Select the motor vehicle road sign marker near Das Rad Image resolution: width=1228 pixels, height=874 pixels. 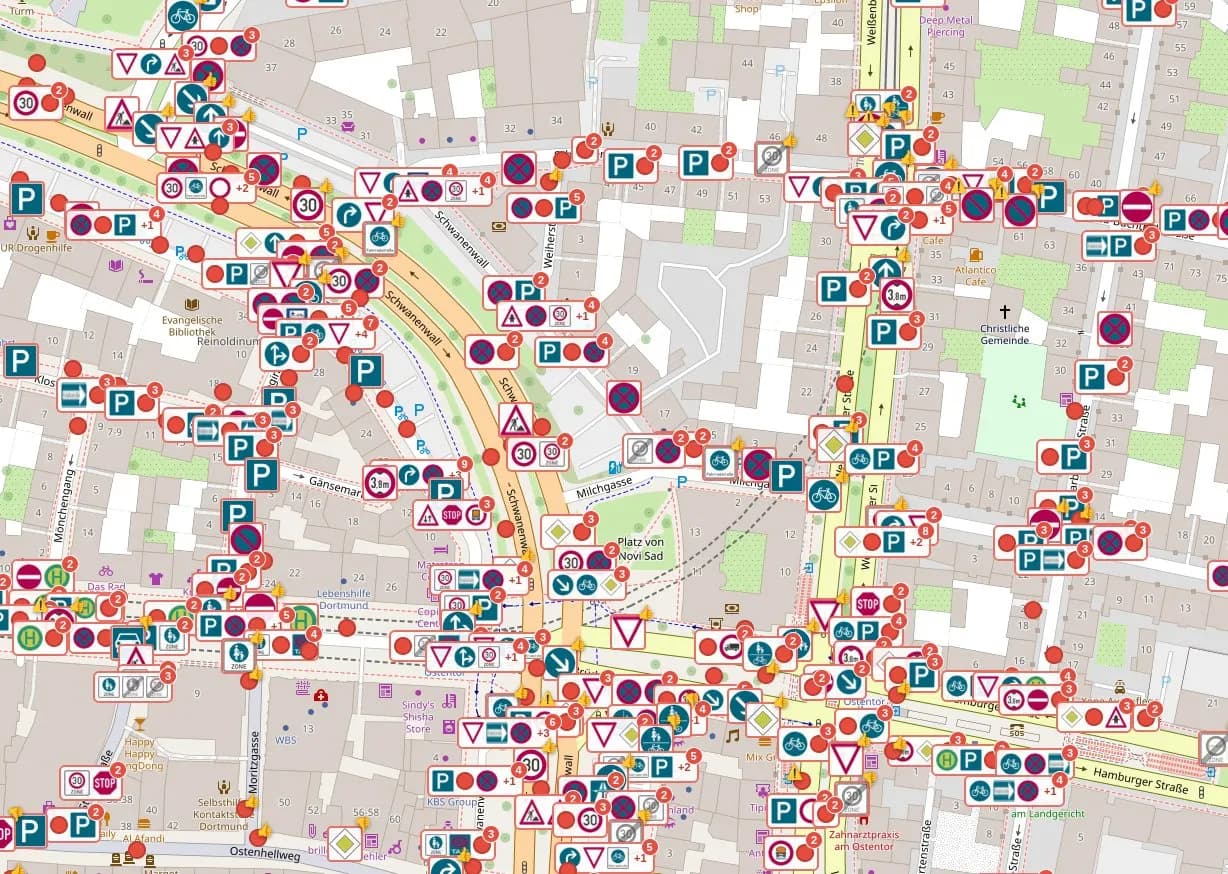point(130,640)
